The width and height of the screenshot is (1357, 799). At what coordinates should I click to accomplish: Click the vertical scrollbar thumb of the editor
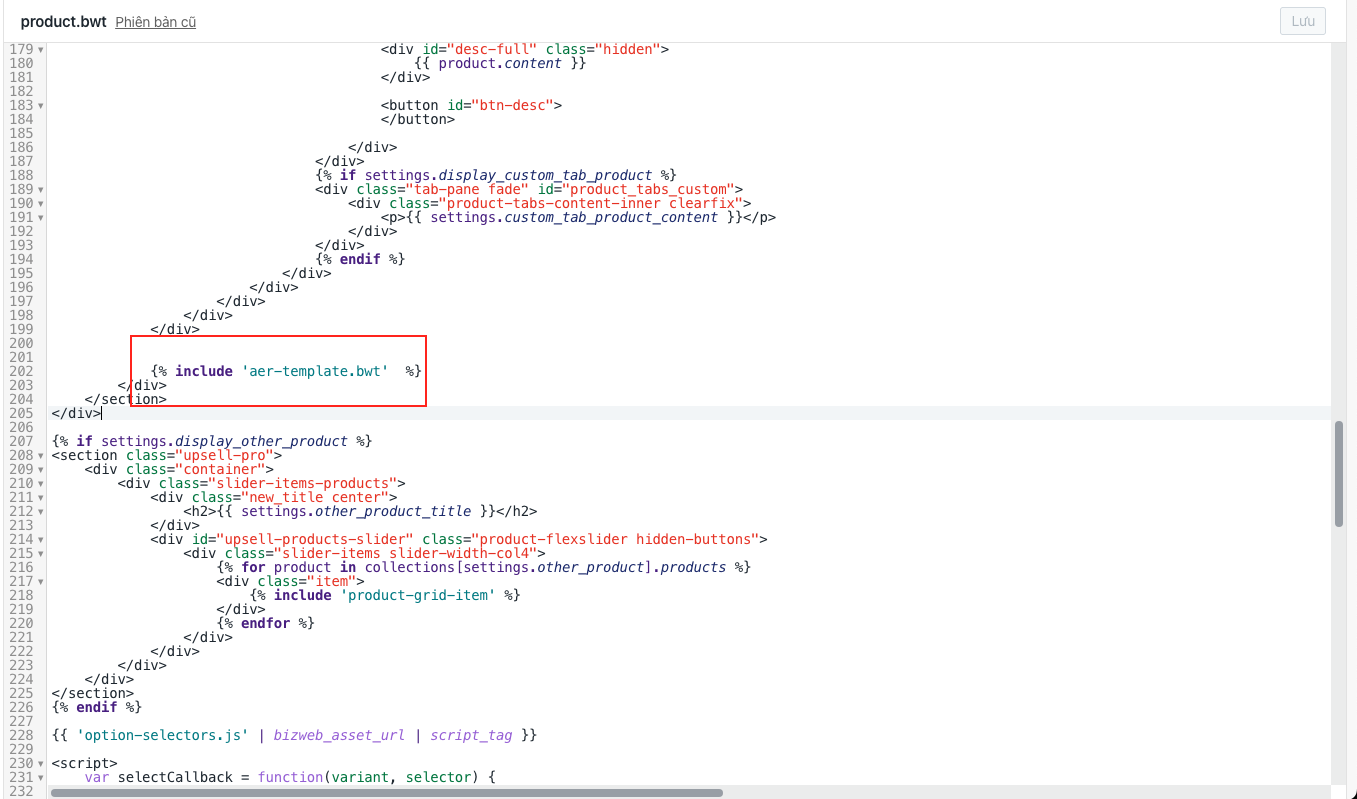tap(1338, 473)
